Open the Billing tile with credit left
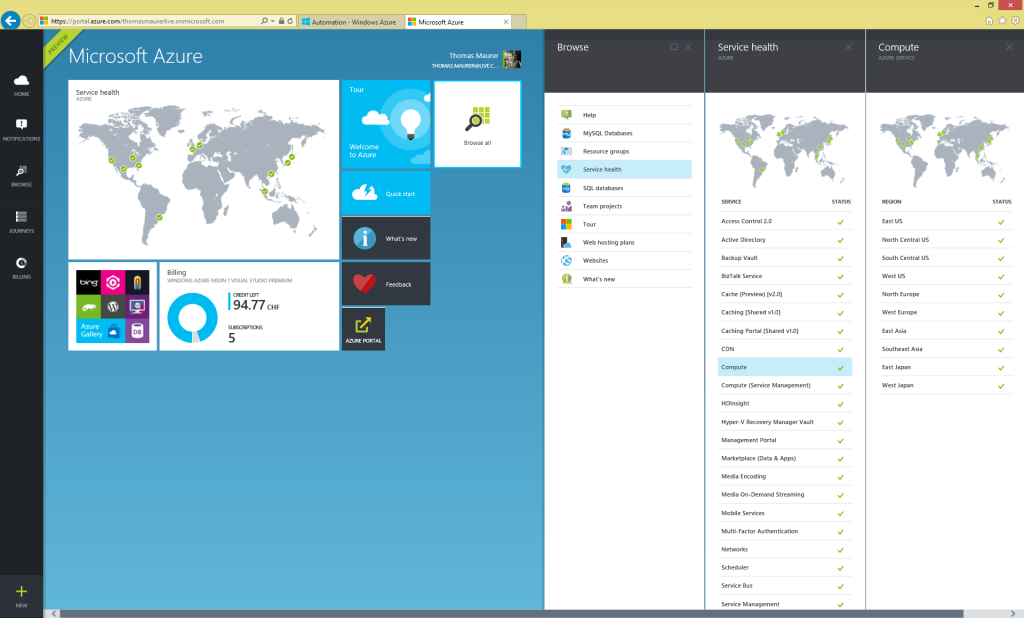The image size is (1024, 618). 249,306
